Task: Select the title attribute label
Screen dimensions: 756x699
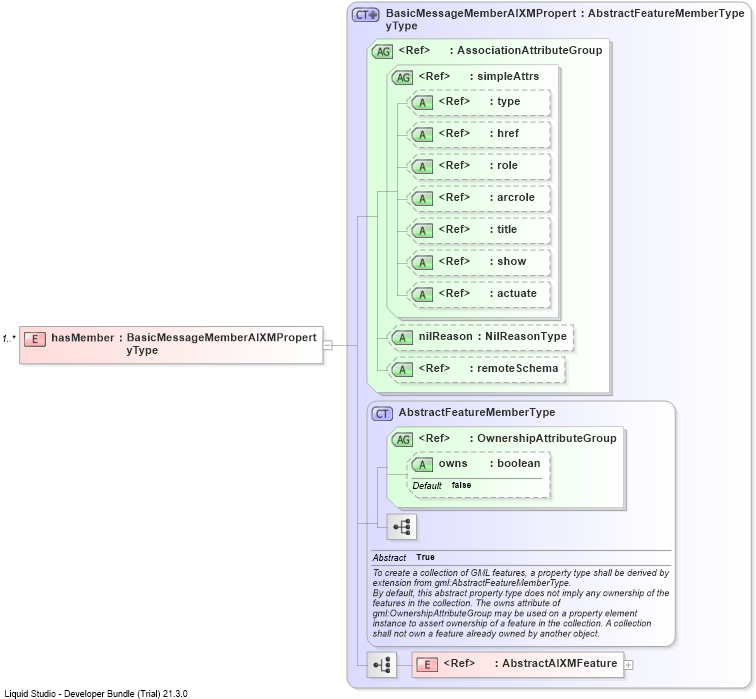Action: [x=507, y=229]
